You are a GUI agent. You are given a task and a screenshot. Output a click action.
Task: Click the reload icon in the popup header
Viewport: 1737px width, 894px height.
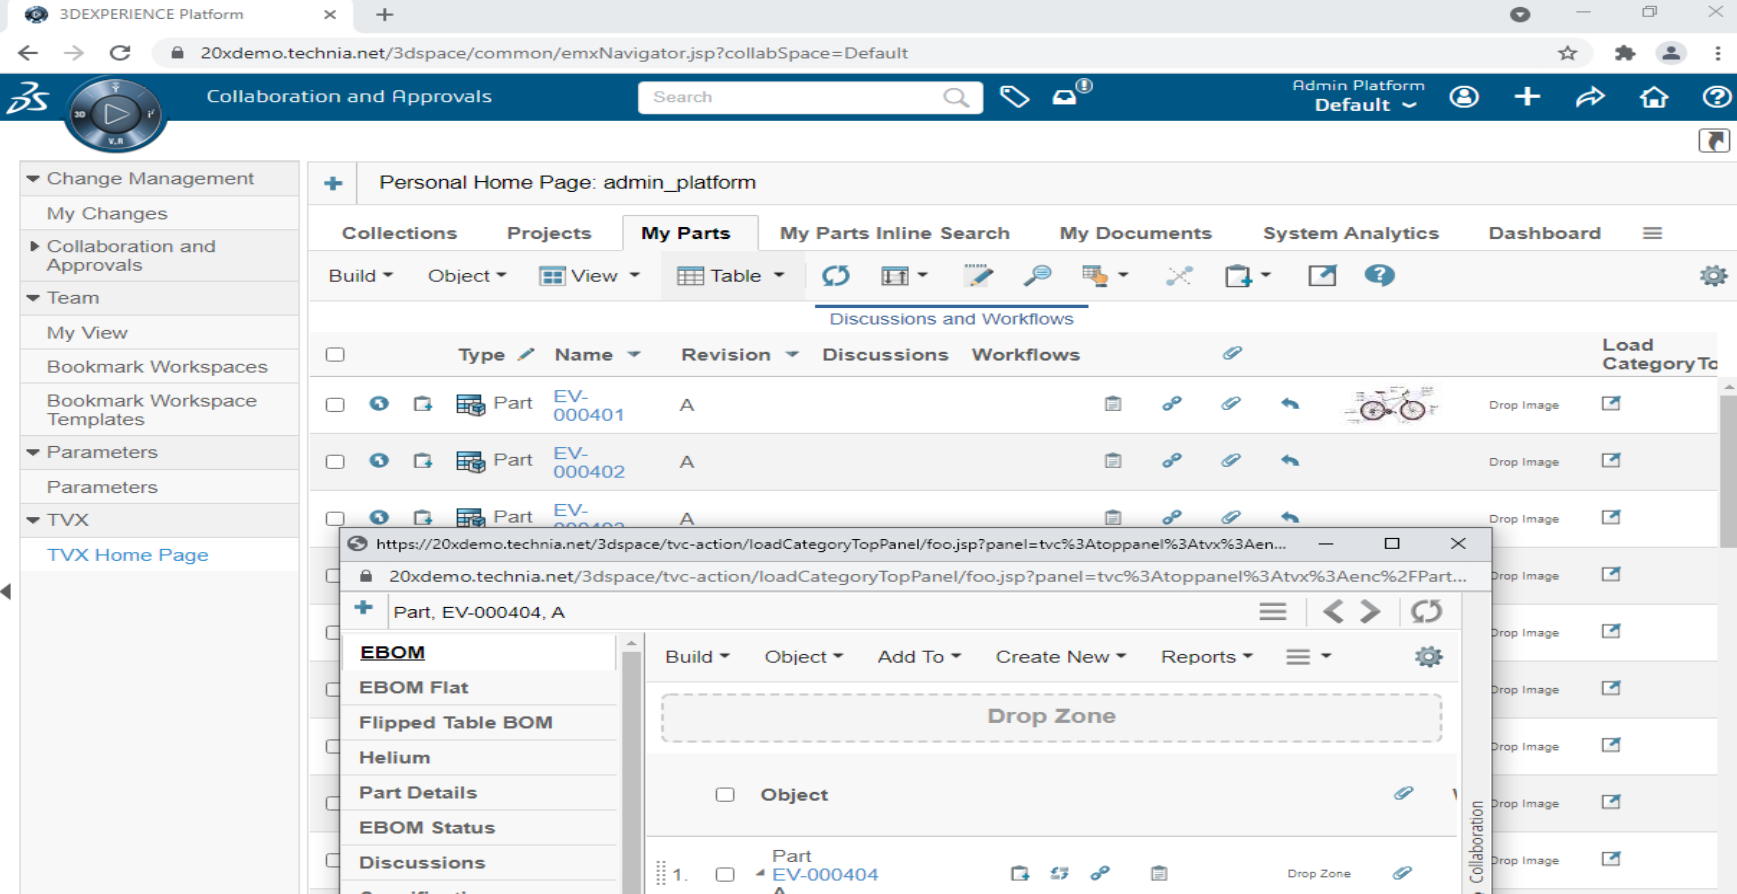point(1426,611)
